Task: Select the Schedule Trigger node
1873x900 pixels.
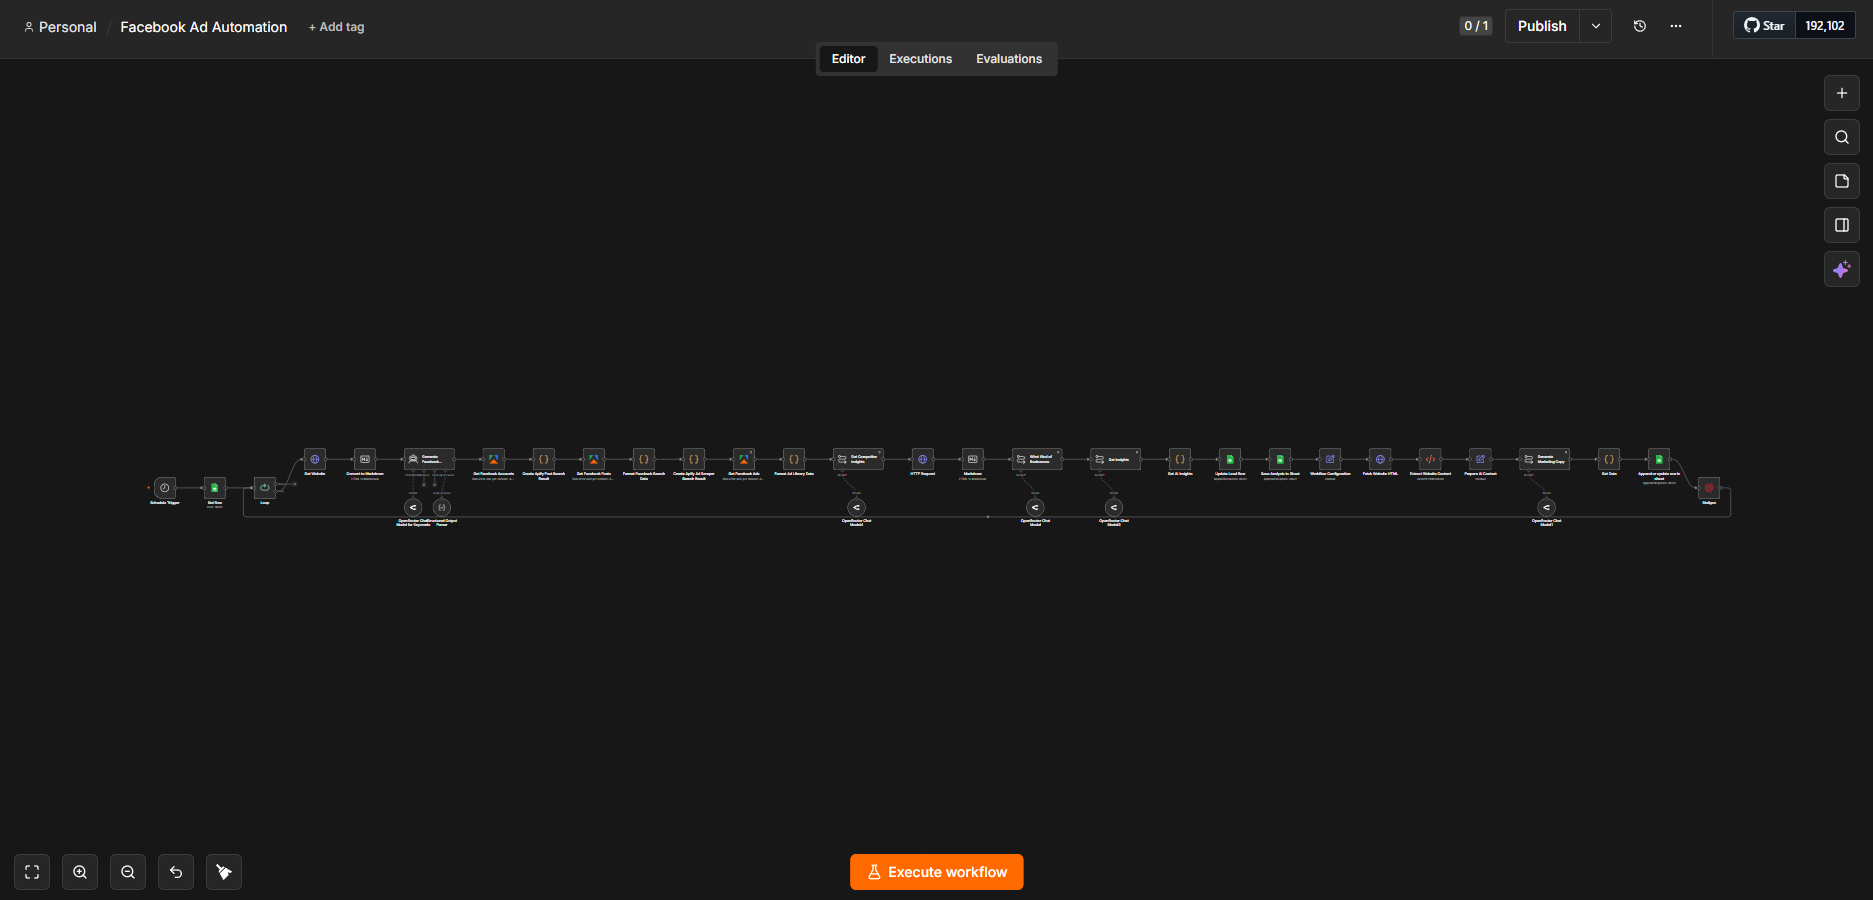Action: click(165, 488)
